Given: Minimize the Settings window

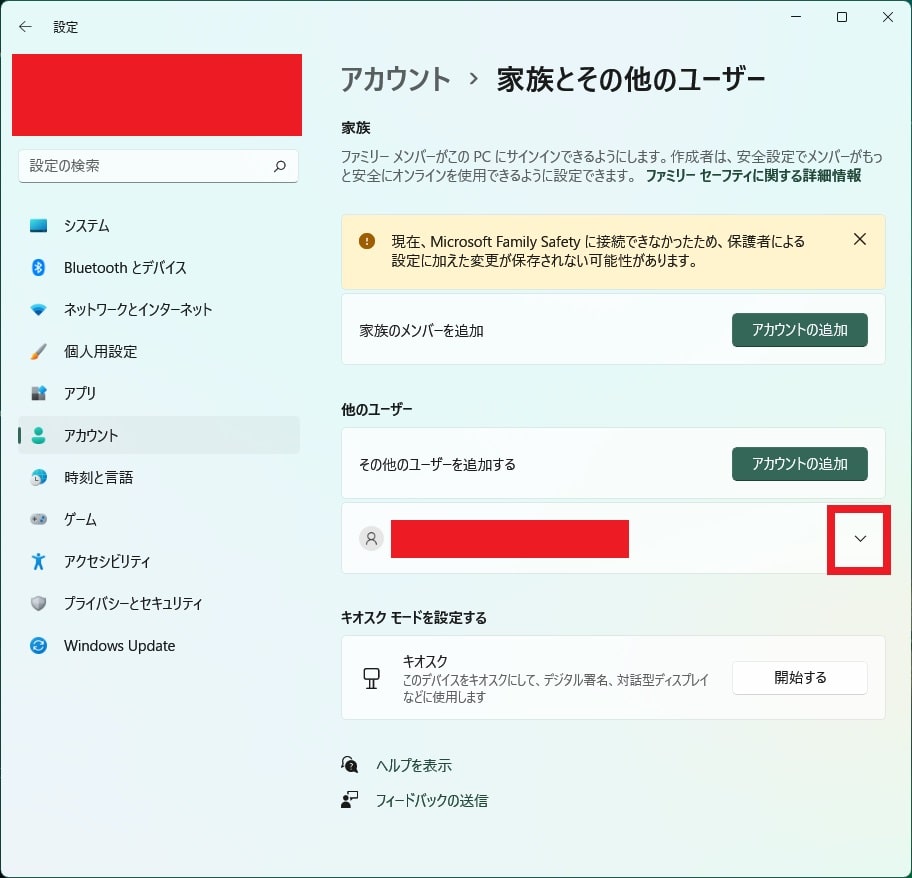Looking at the screenshot, I should coord(796,17).
